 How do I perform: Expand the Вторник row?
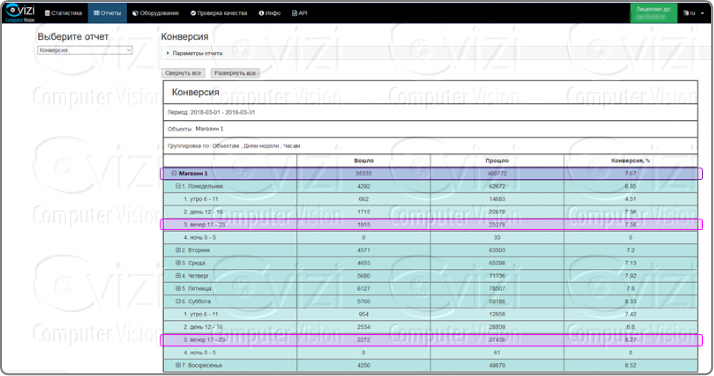tap(178, 250)
